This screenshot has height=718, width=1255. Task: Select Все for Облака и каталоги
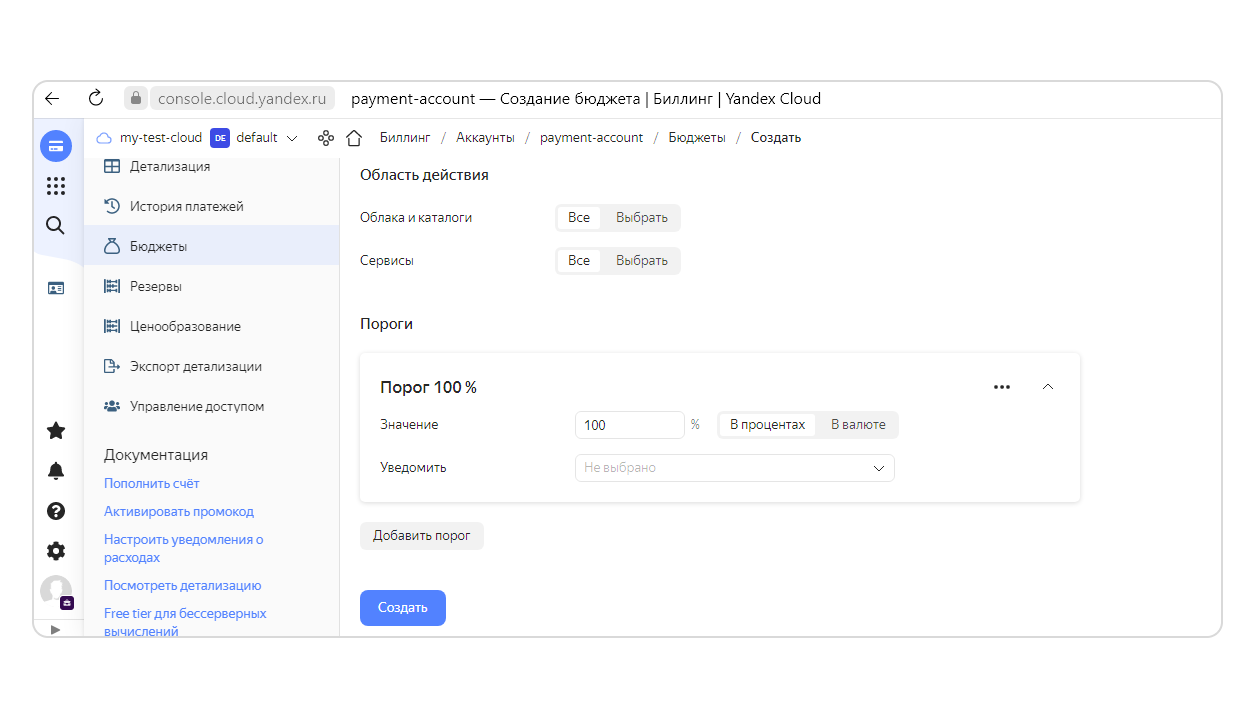579,217
